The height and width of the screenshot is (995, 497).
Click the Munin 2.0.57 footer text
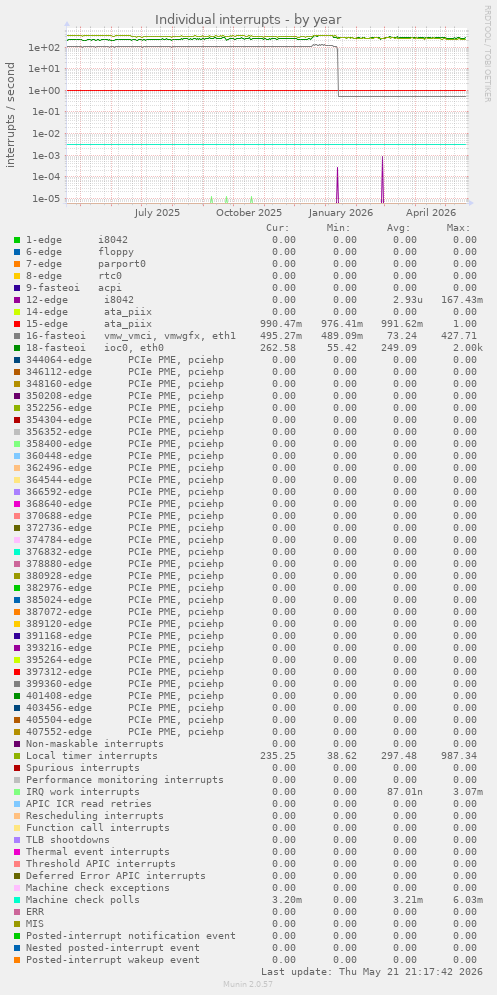point(248,984)
